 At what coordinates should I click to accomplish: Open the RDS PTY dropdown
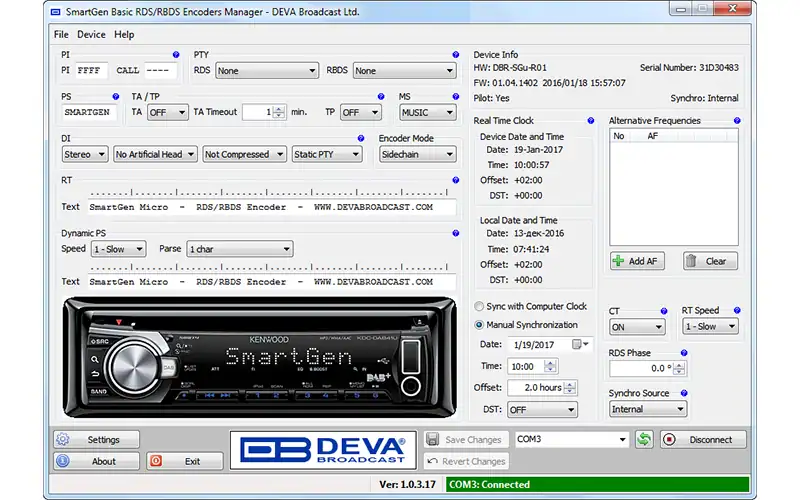pos(267,70)
